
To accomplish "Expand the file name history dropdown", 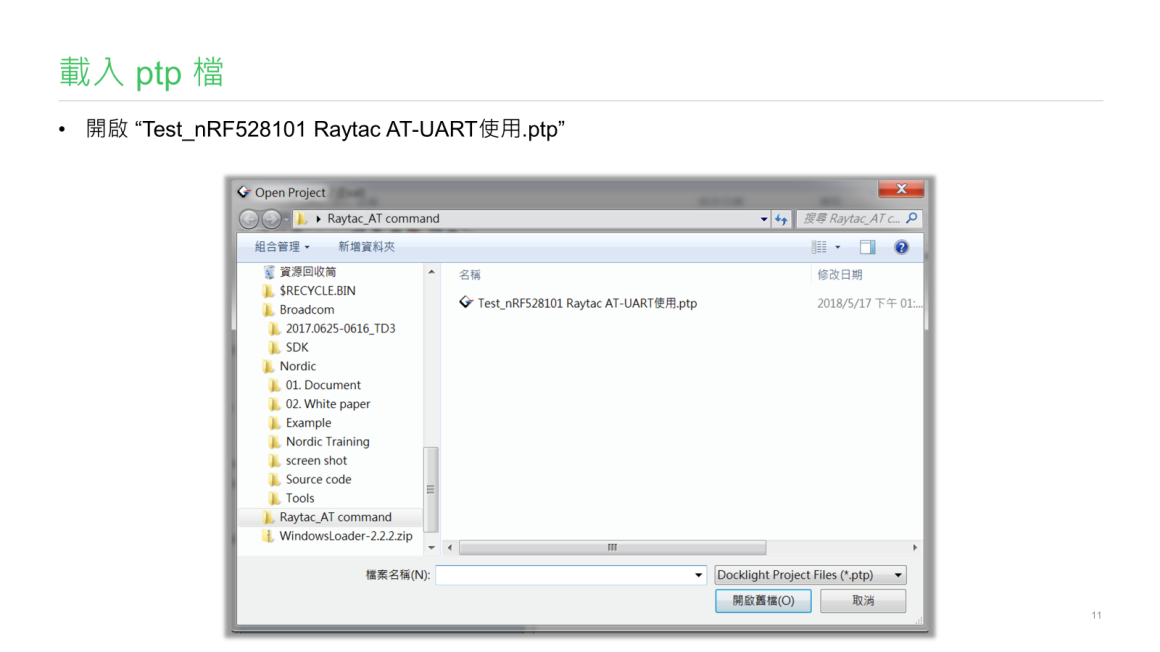I will click(x=699, y=575).
